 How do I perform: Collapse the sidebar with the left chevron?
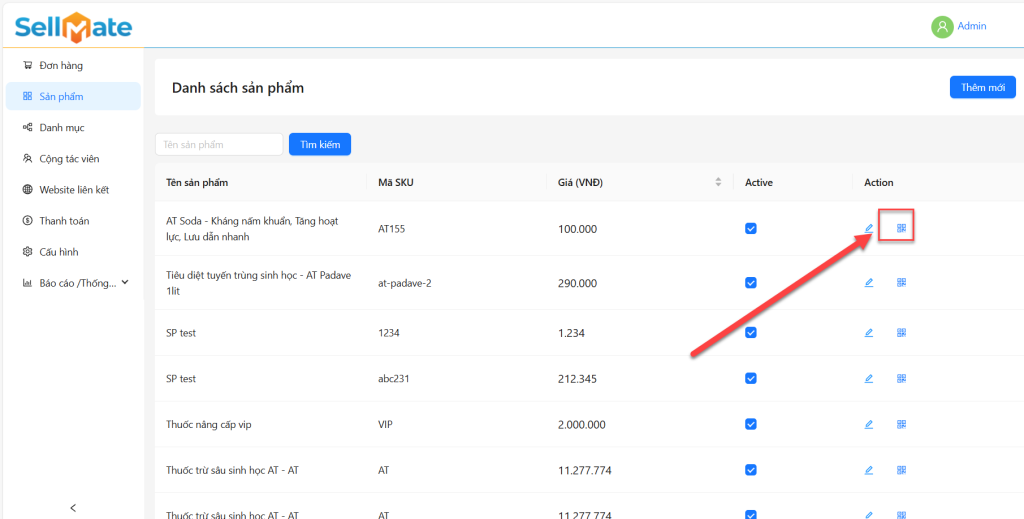pos(73,508)
